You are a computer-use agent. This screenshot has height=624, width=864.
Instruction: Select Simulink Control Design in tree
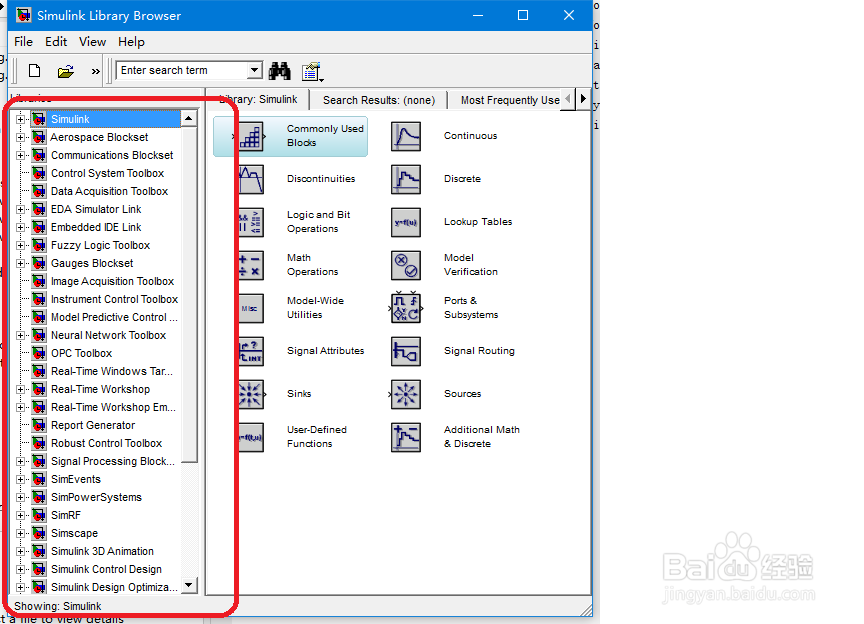pyautogui.click(x=106, y=569)
